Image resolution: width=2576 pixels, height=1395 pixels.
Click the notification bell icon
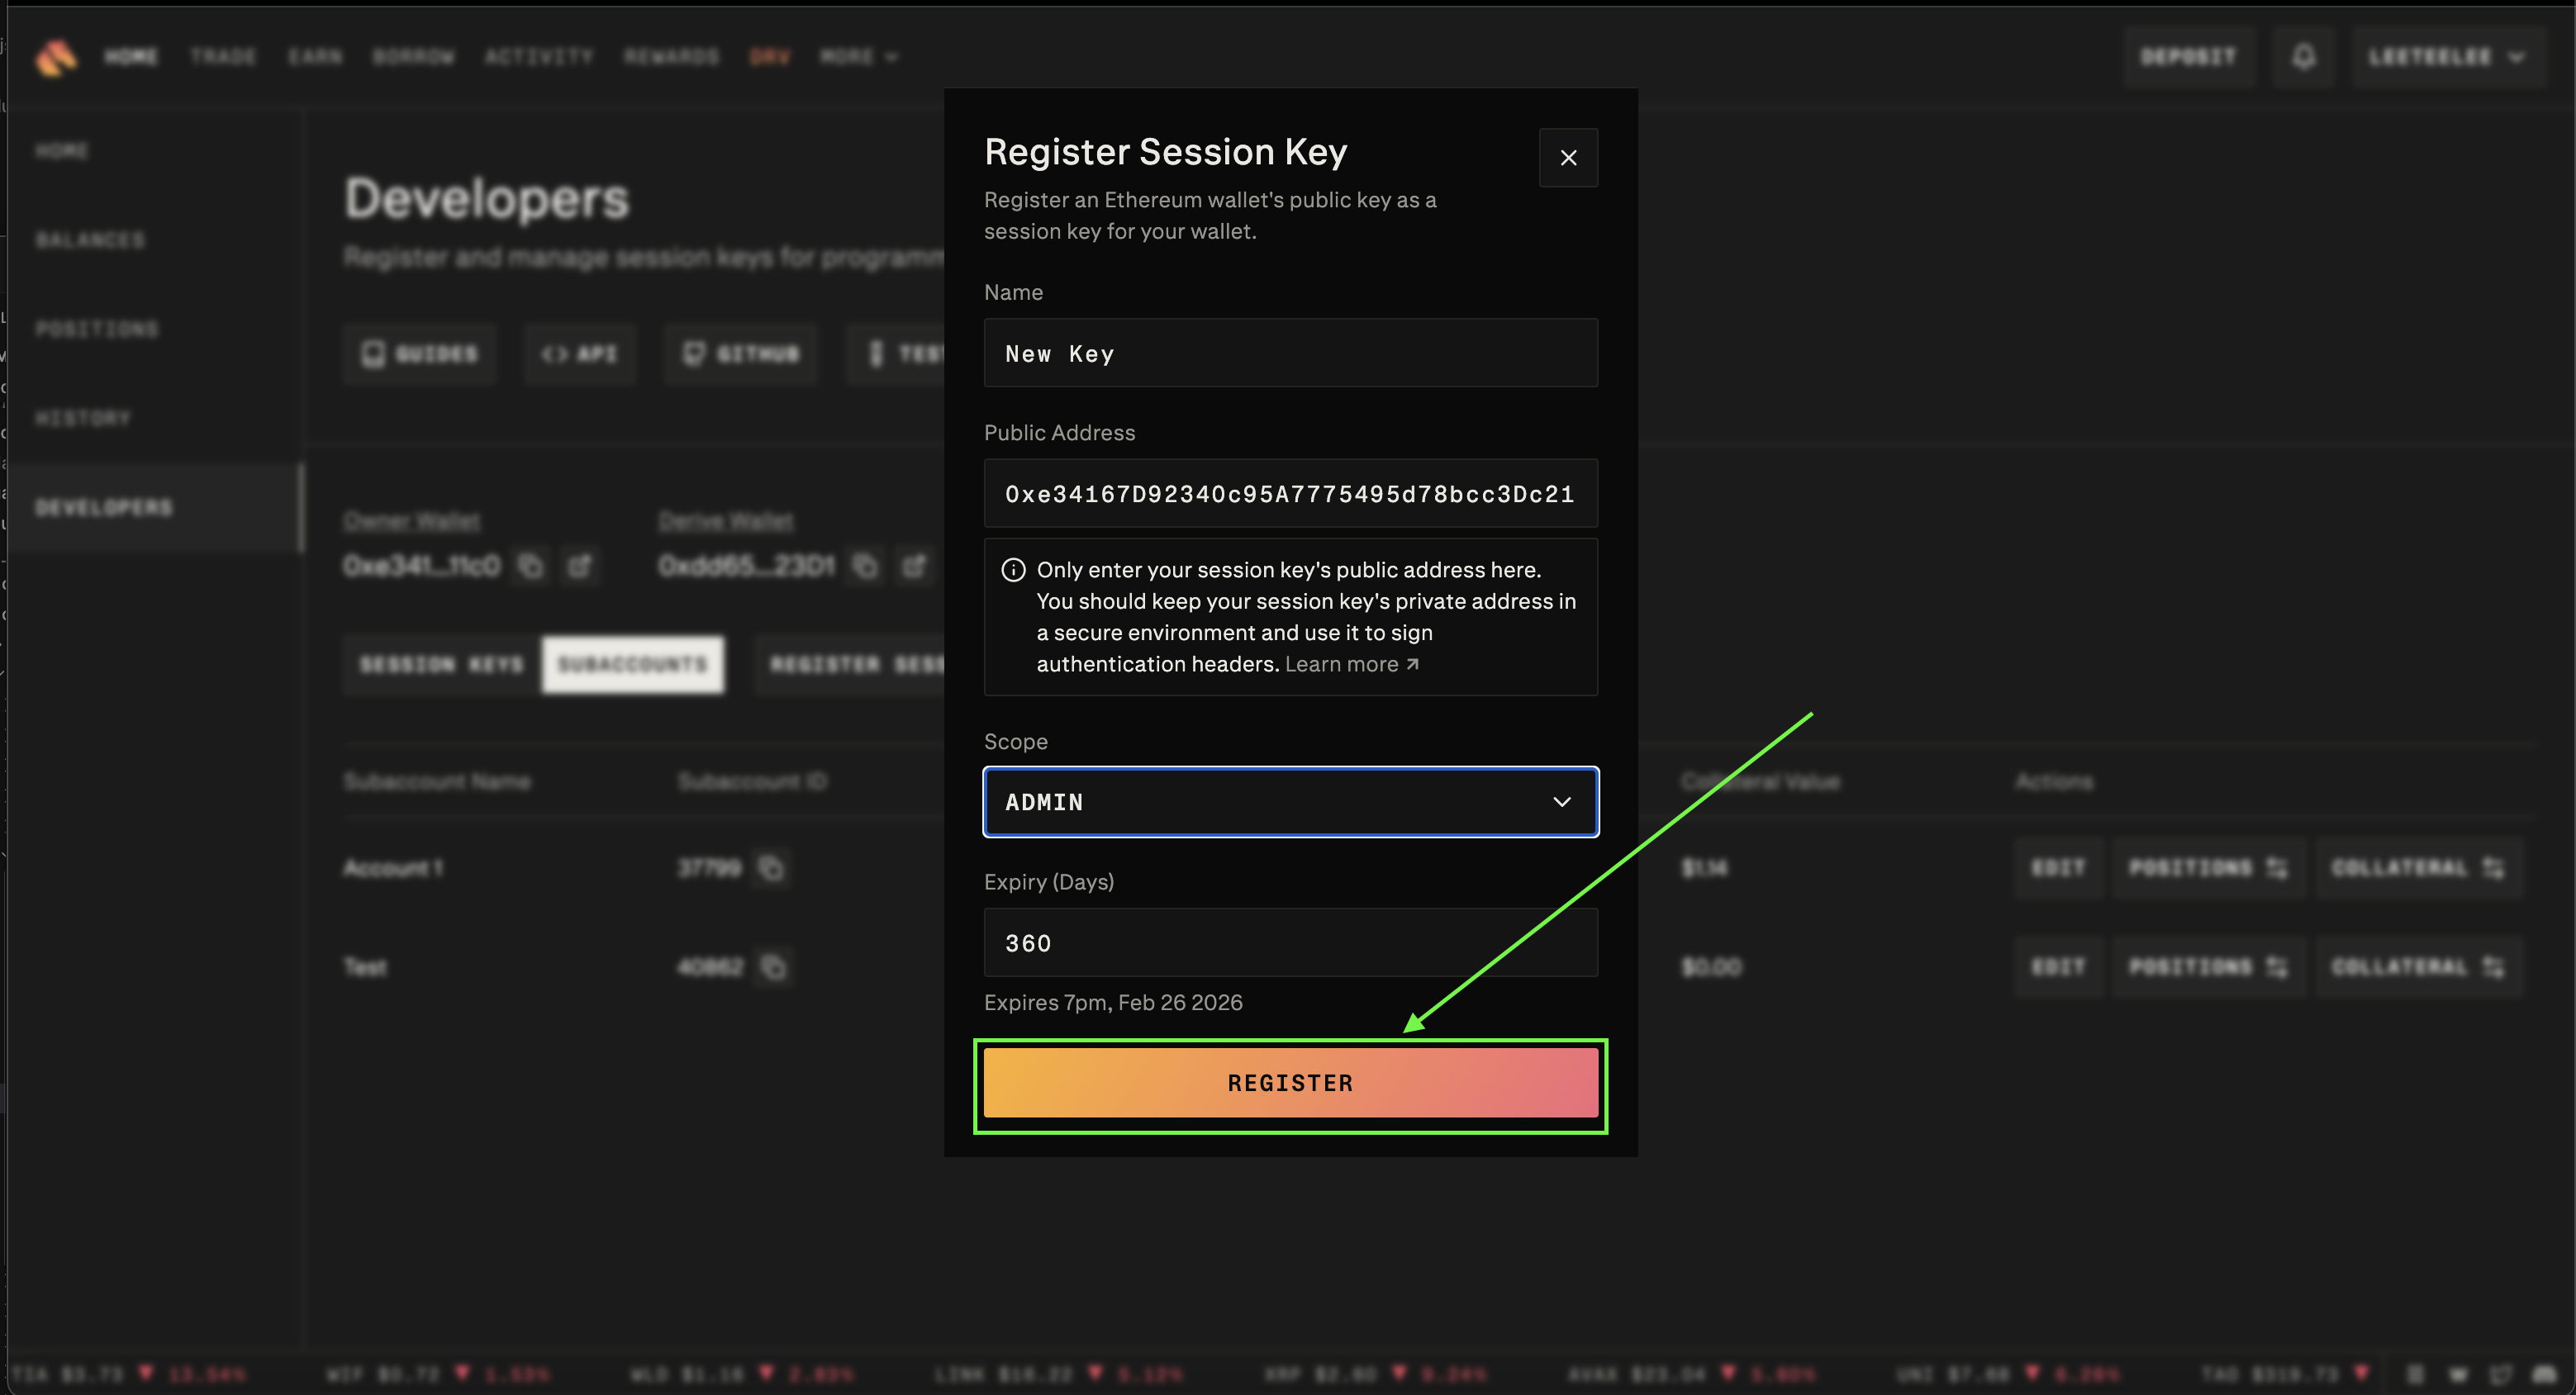[2303, 57]
